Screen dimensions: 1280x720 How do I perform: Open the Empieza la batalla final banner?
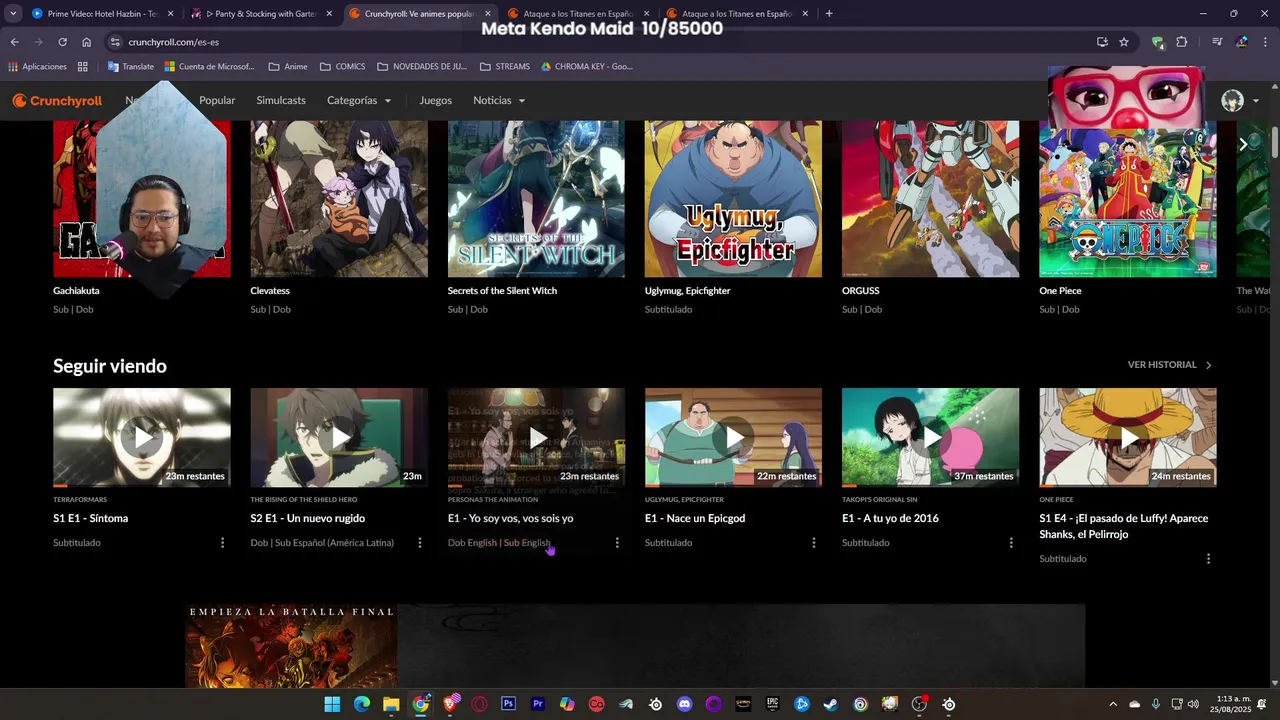(635, 646)
